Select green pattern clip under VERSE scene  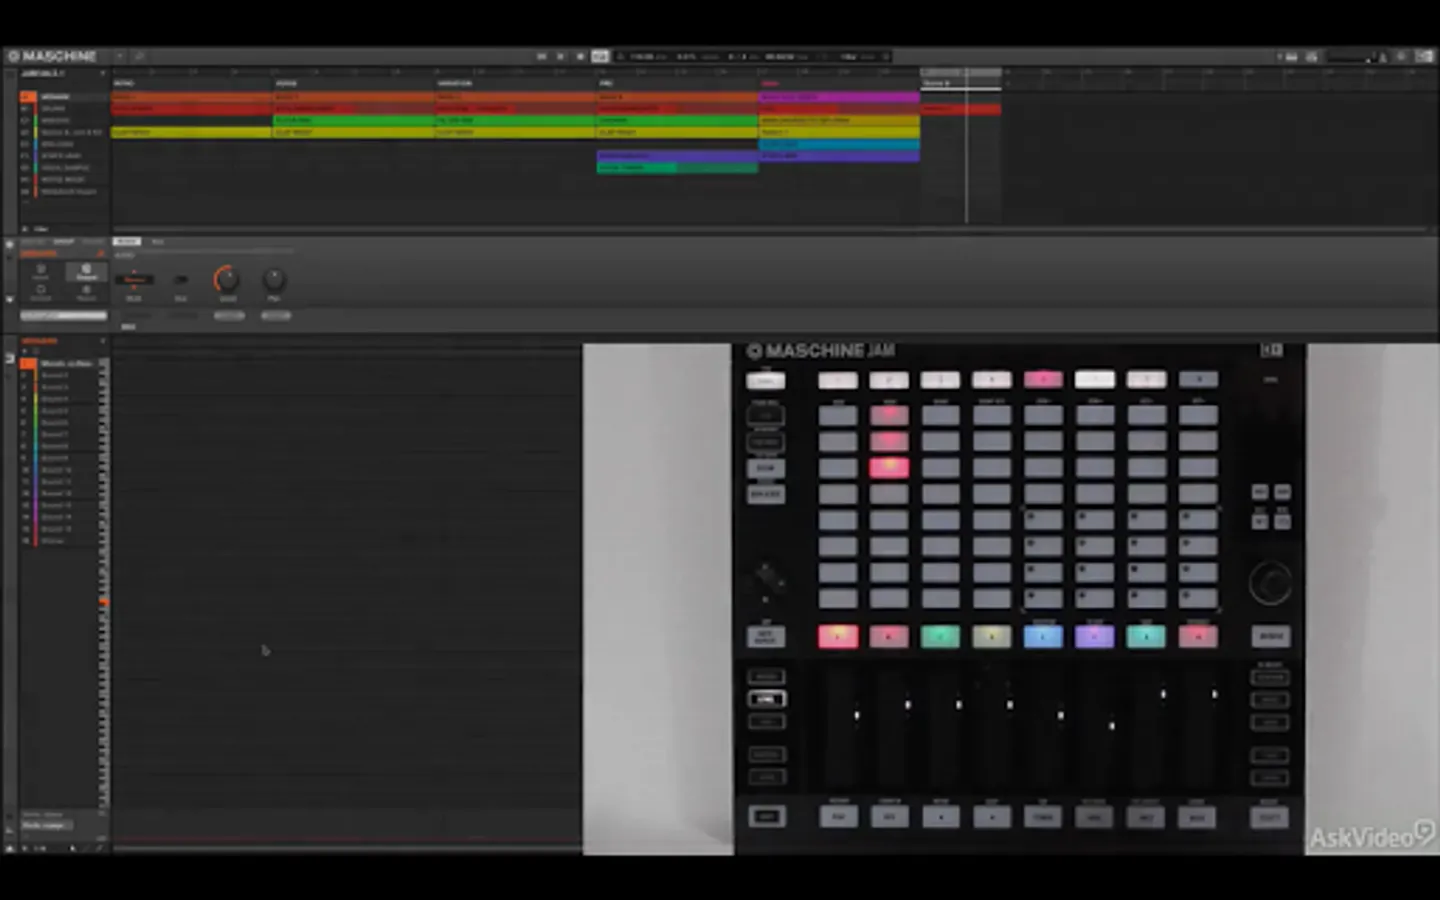click(353, 121)
